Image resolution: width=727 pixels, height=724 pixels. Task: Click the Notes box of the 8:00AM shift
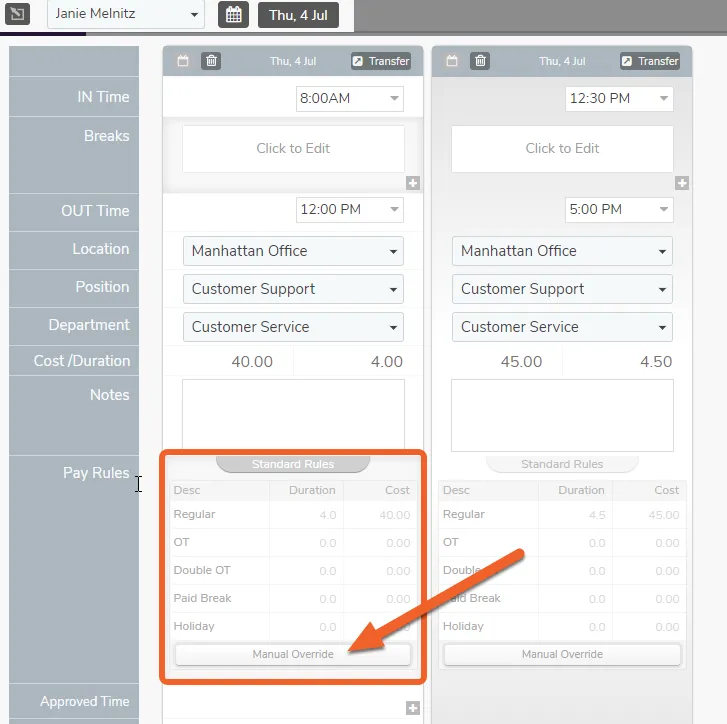coord(293,414)
